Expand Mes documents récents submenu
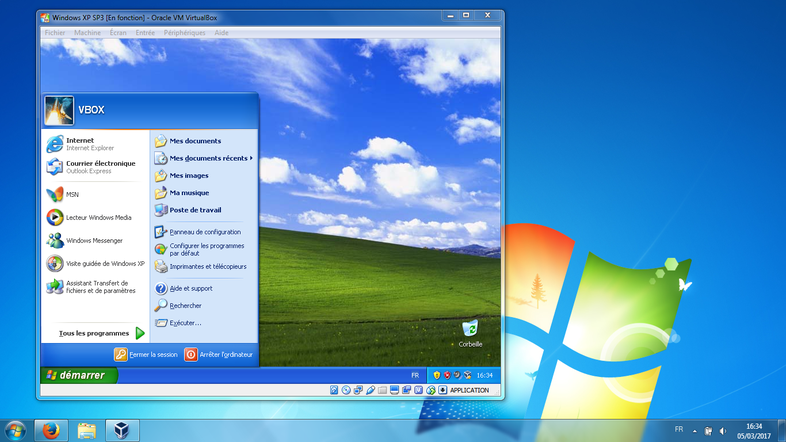 204,158
